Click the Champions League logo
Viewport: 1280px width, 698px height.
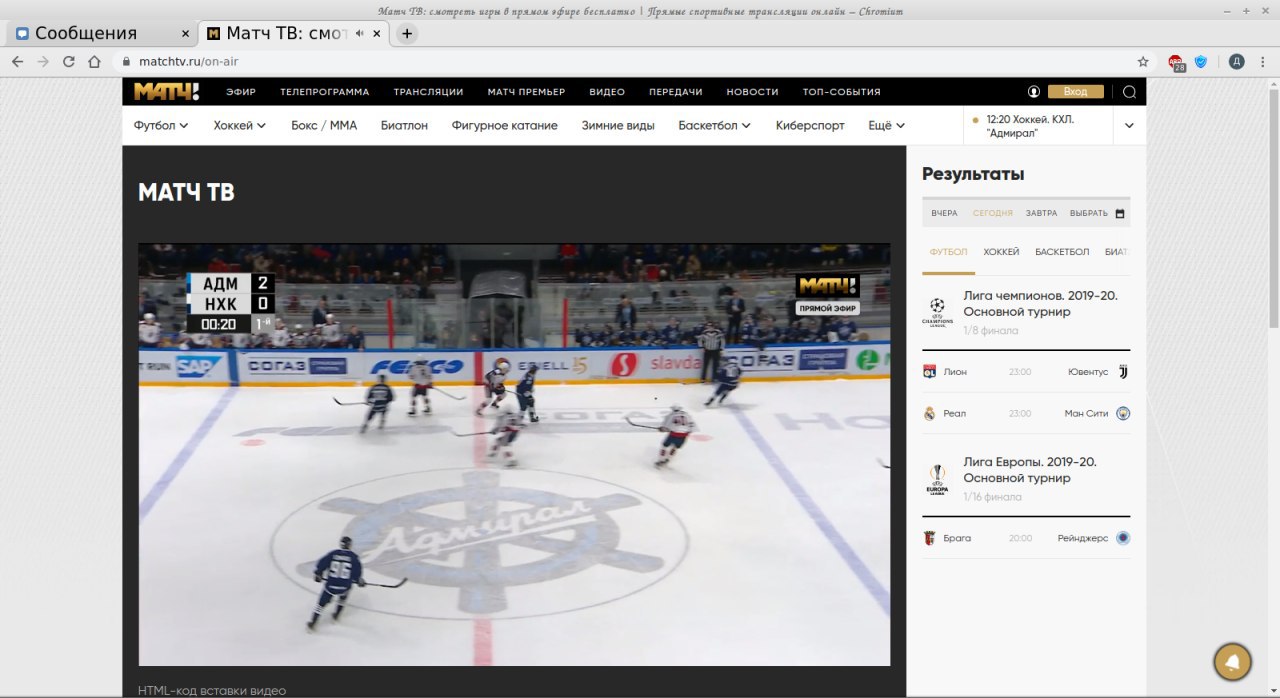point(937,312)
